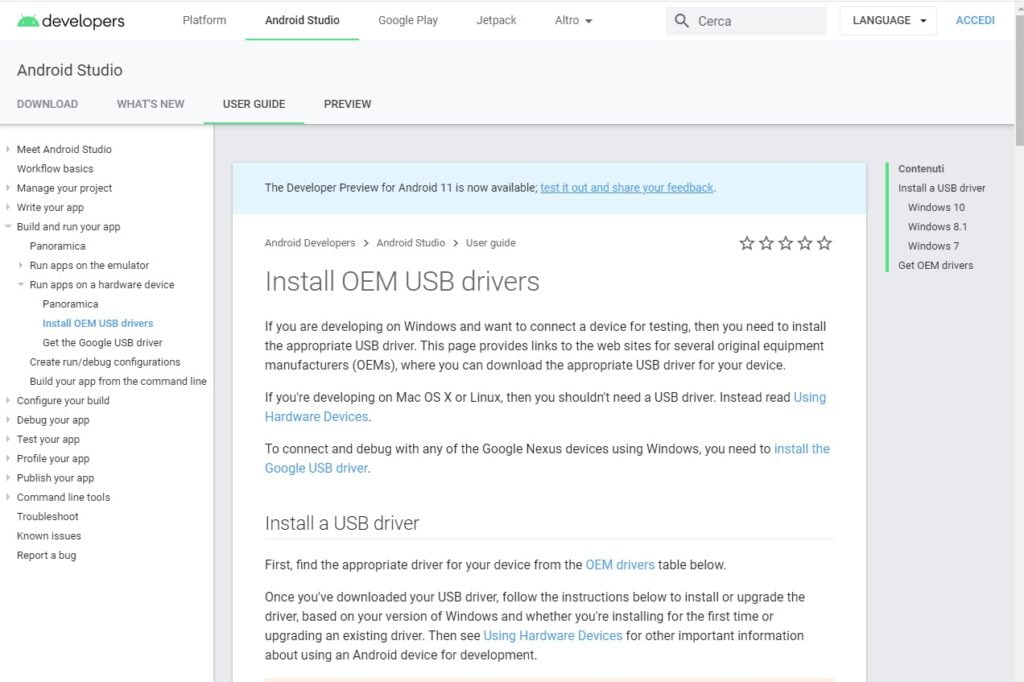Rate page with the first star
Image resolution: width=1024 pixels, height=682 pixels.
pos(746,244)
